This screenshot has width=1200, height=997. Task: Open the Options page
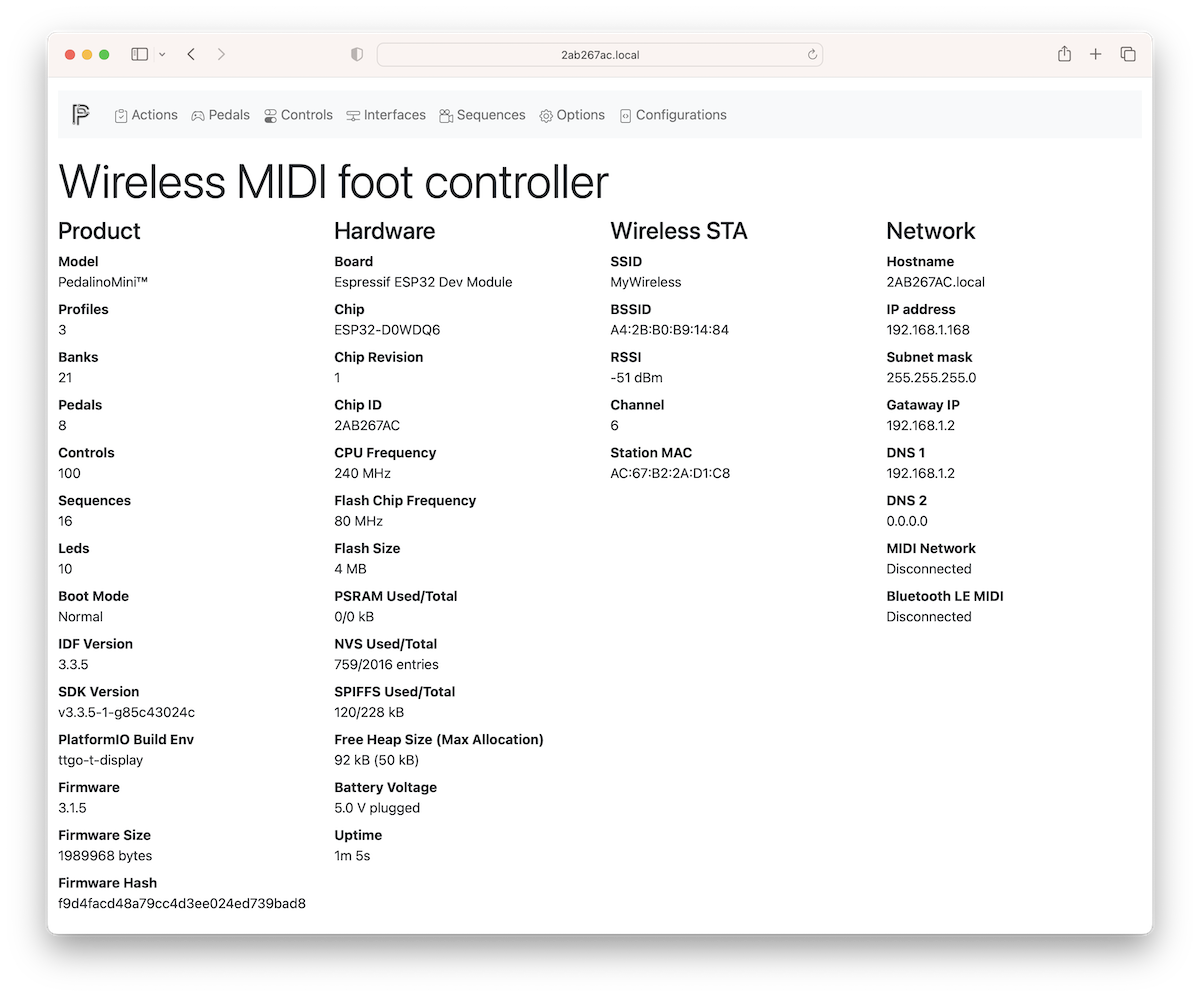point(572,115)
